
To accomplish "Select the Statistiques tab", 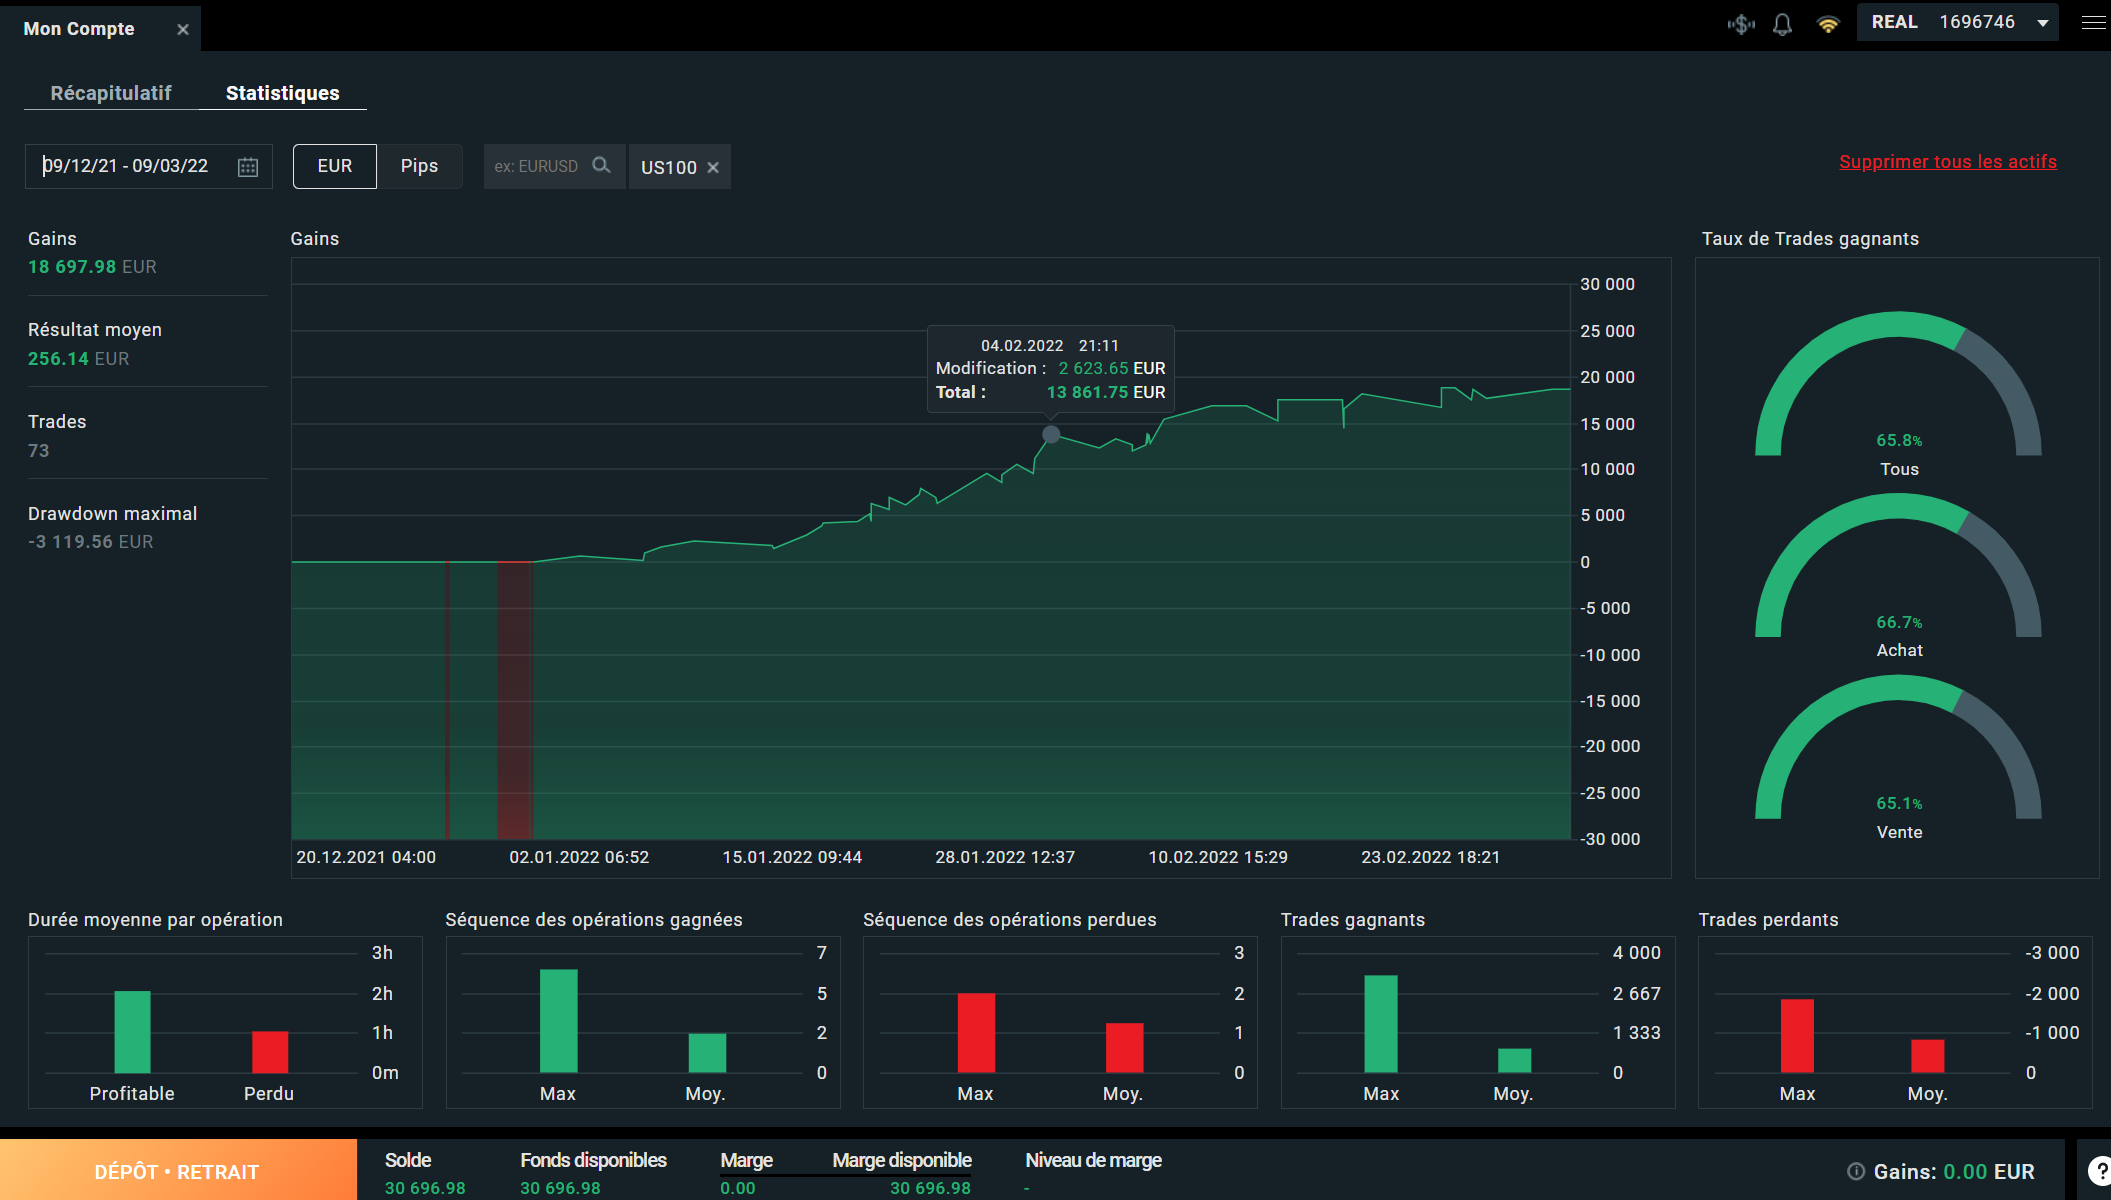I will click(283, 93).
